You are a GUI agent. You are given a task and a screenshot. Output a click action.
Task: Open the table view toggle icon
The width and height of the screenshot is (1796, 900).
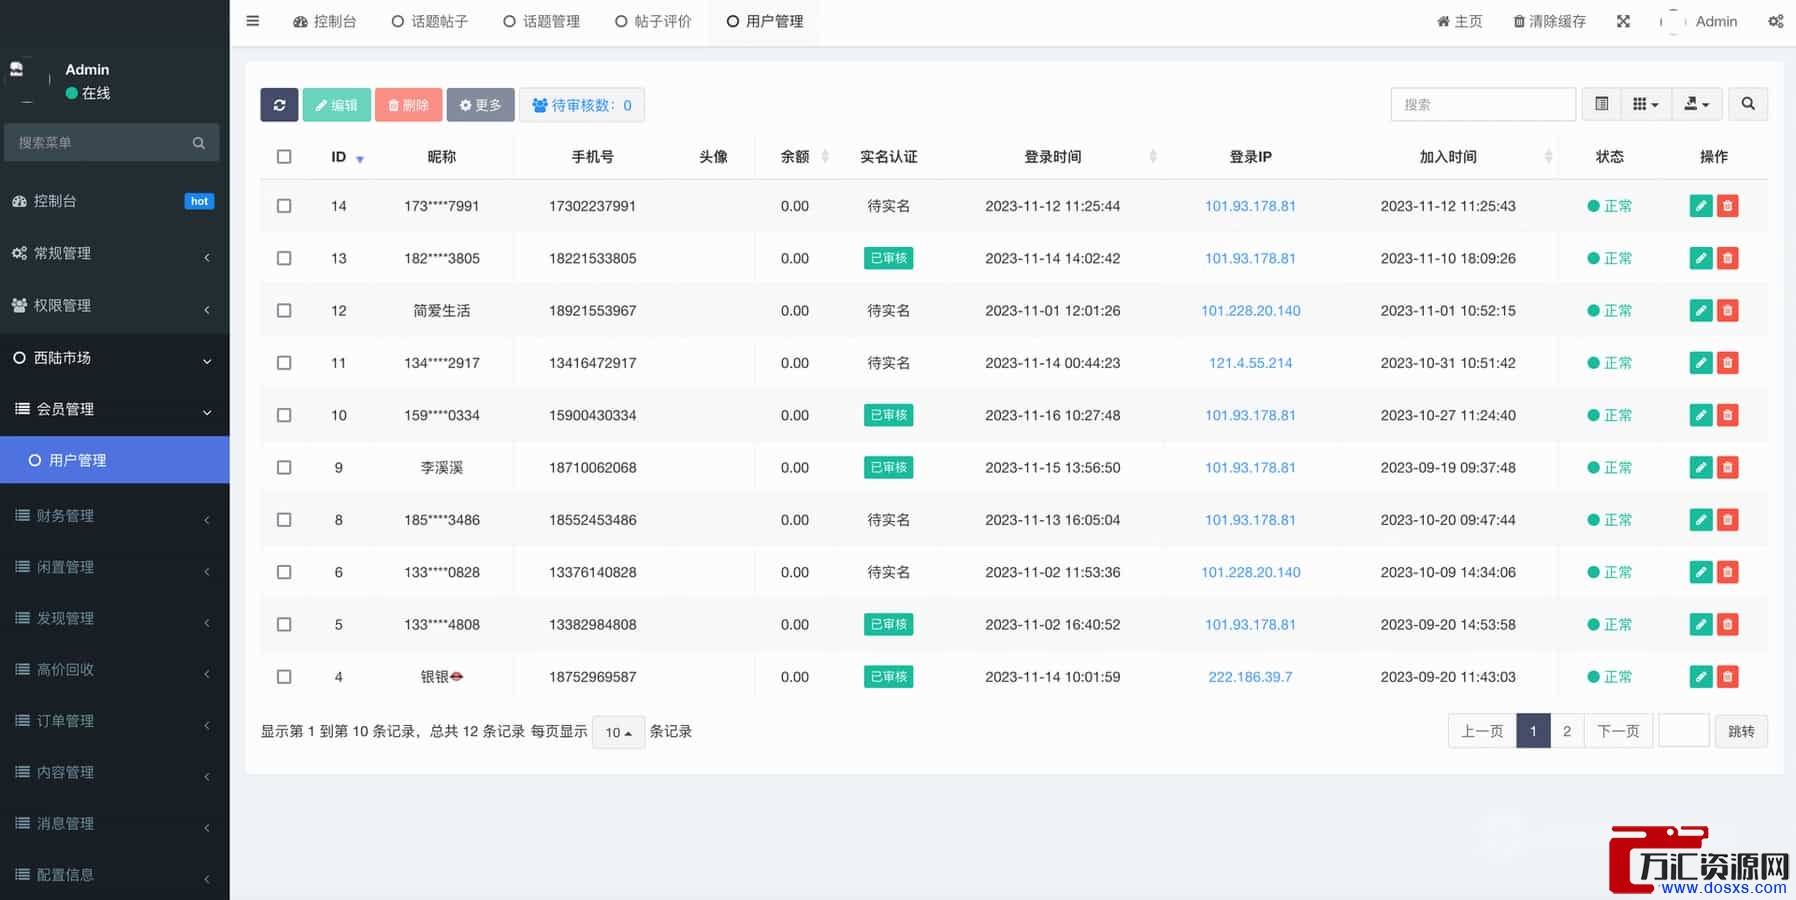[x=1601, y=104]
